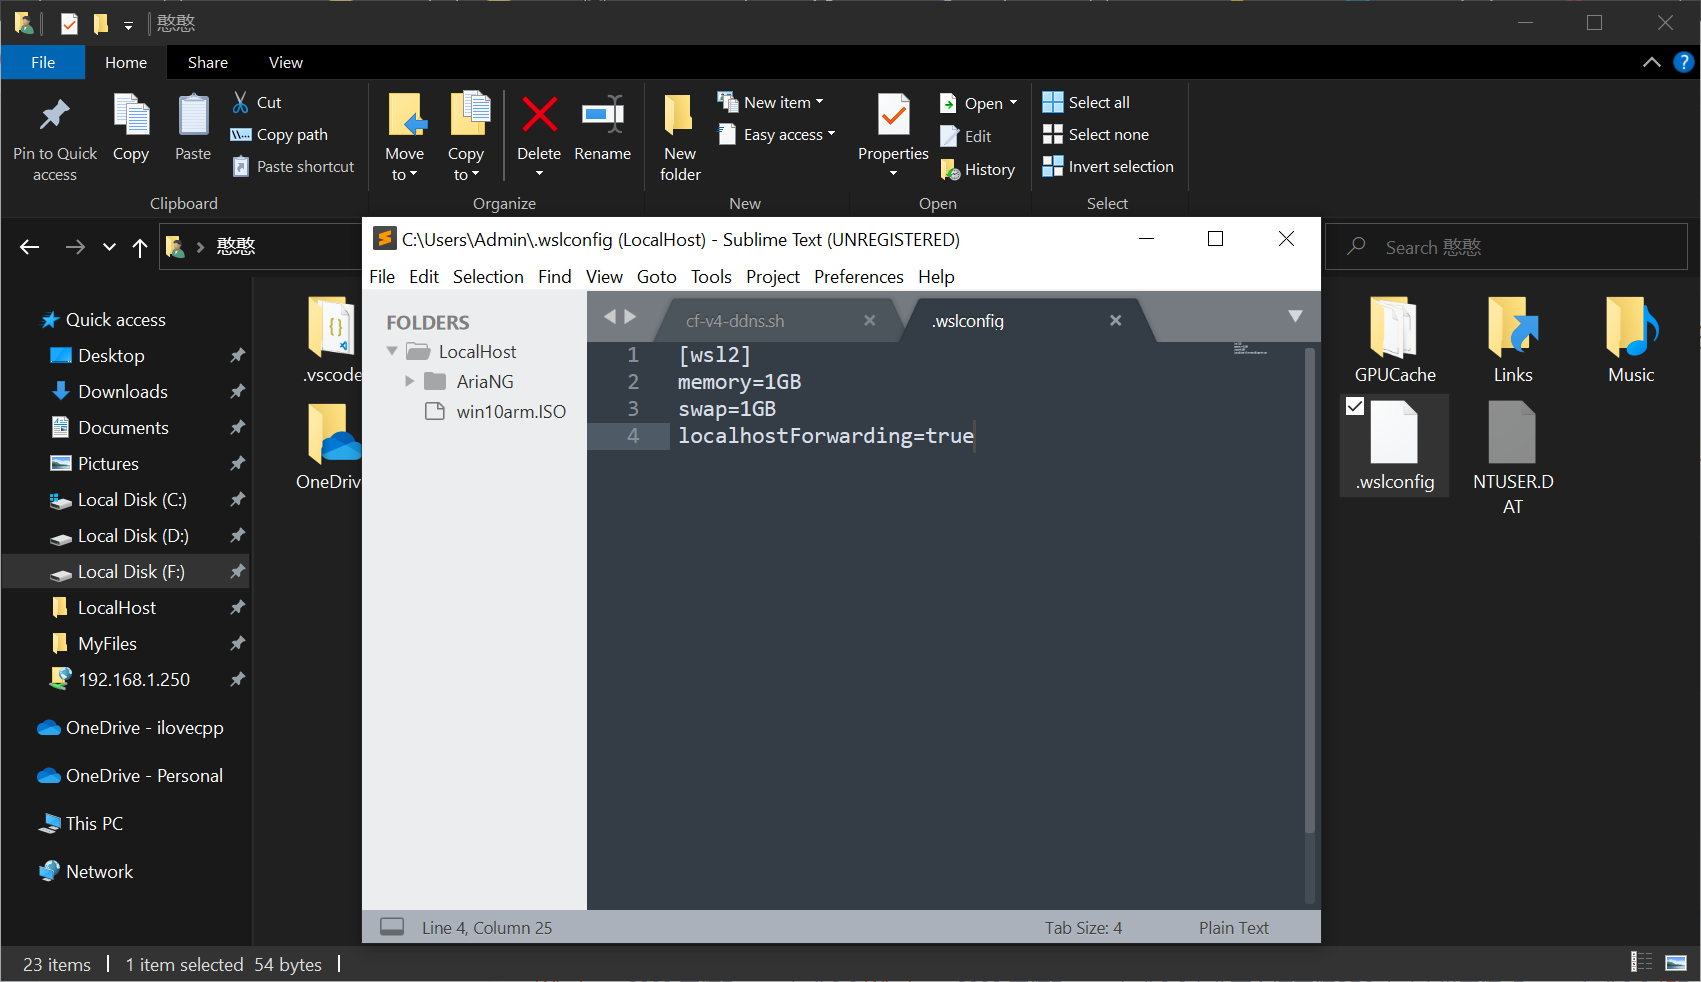Open the Preferences menu in Sublime
This screenshot has width=1701, height=982.
(858, 277)
